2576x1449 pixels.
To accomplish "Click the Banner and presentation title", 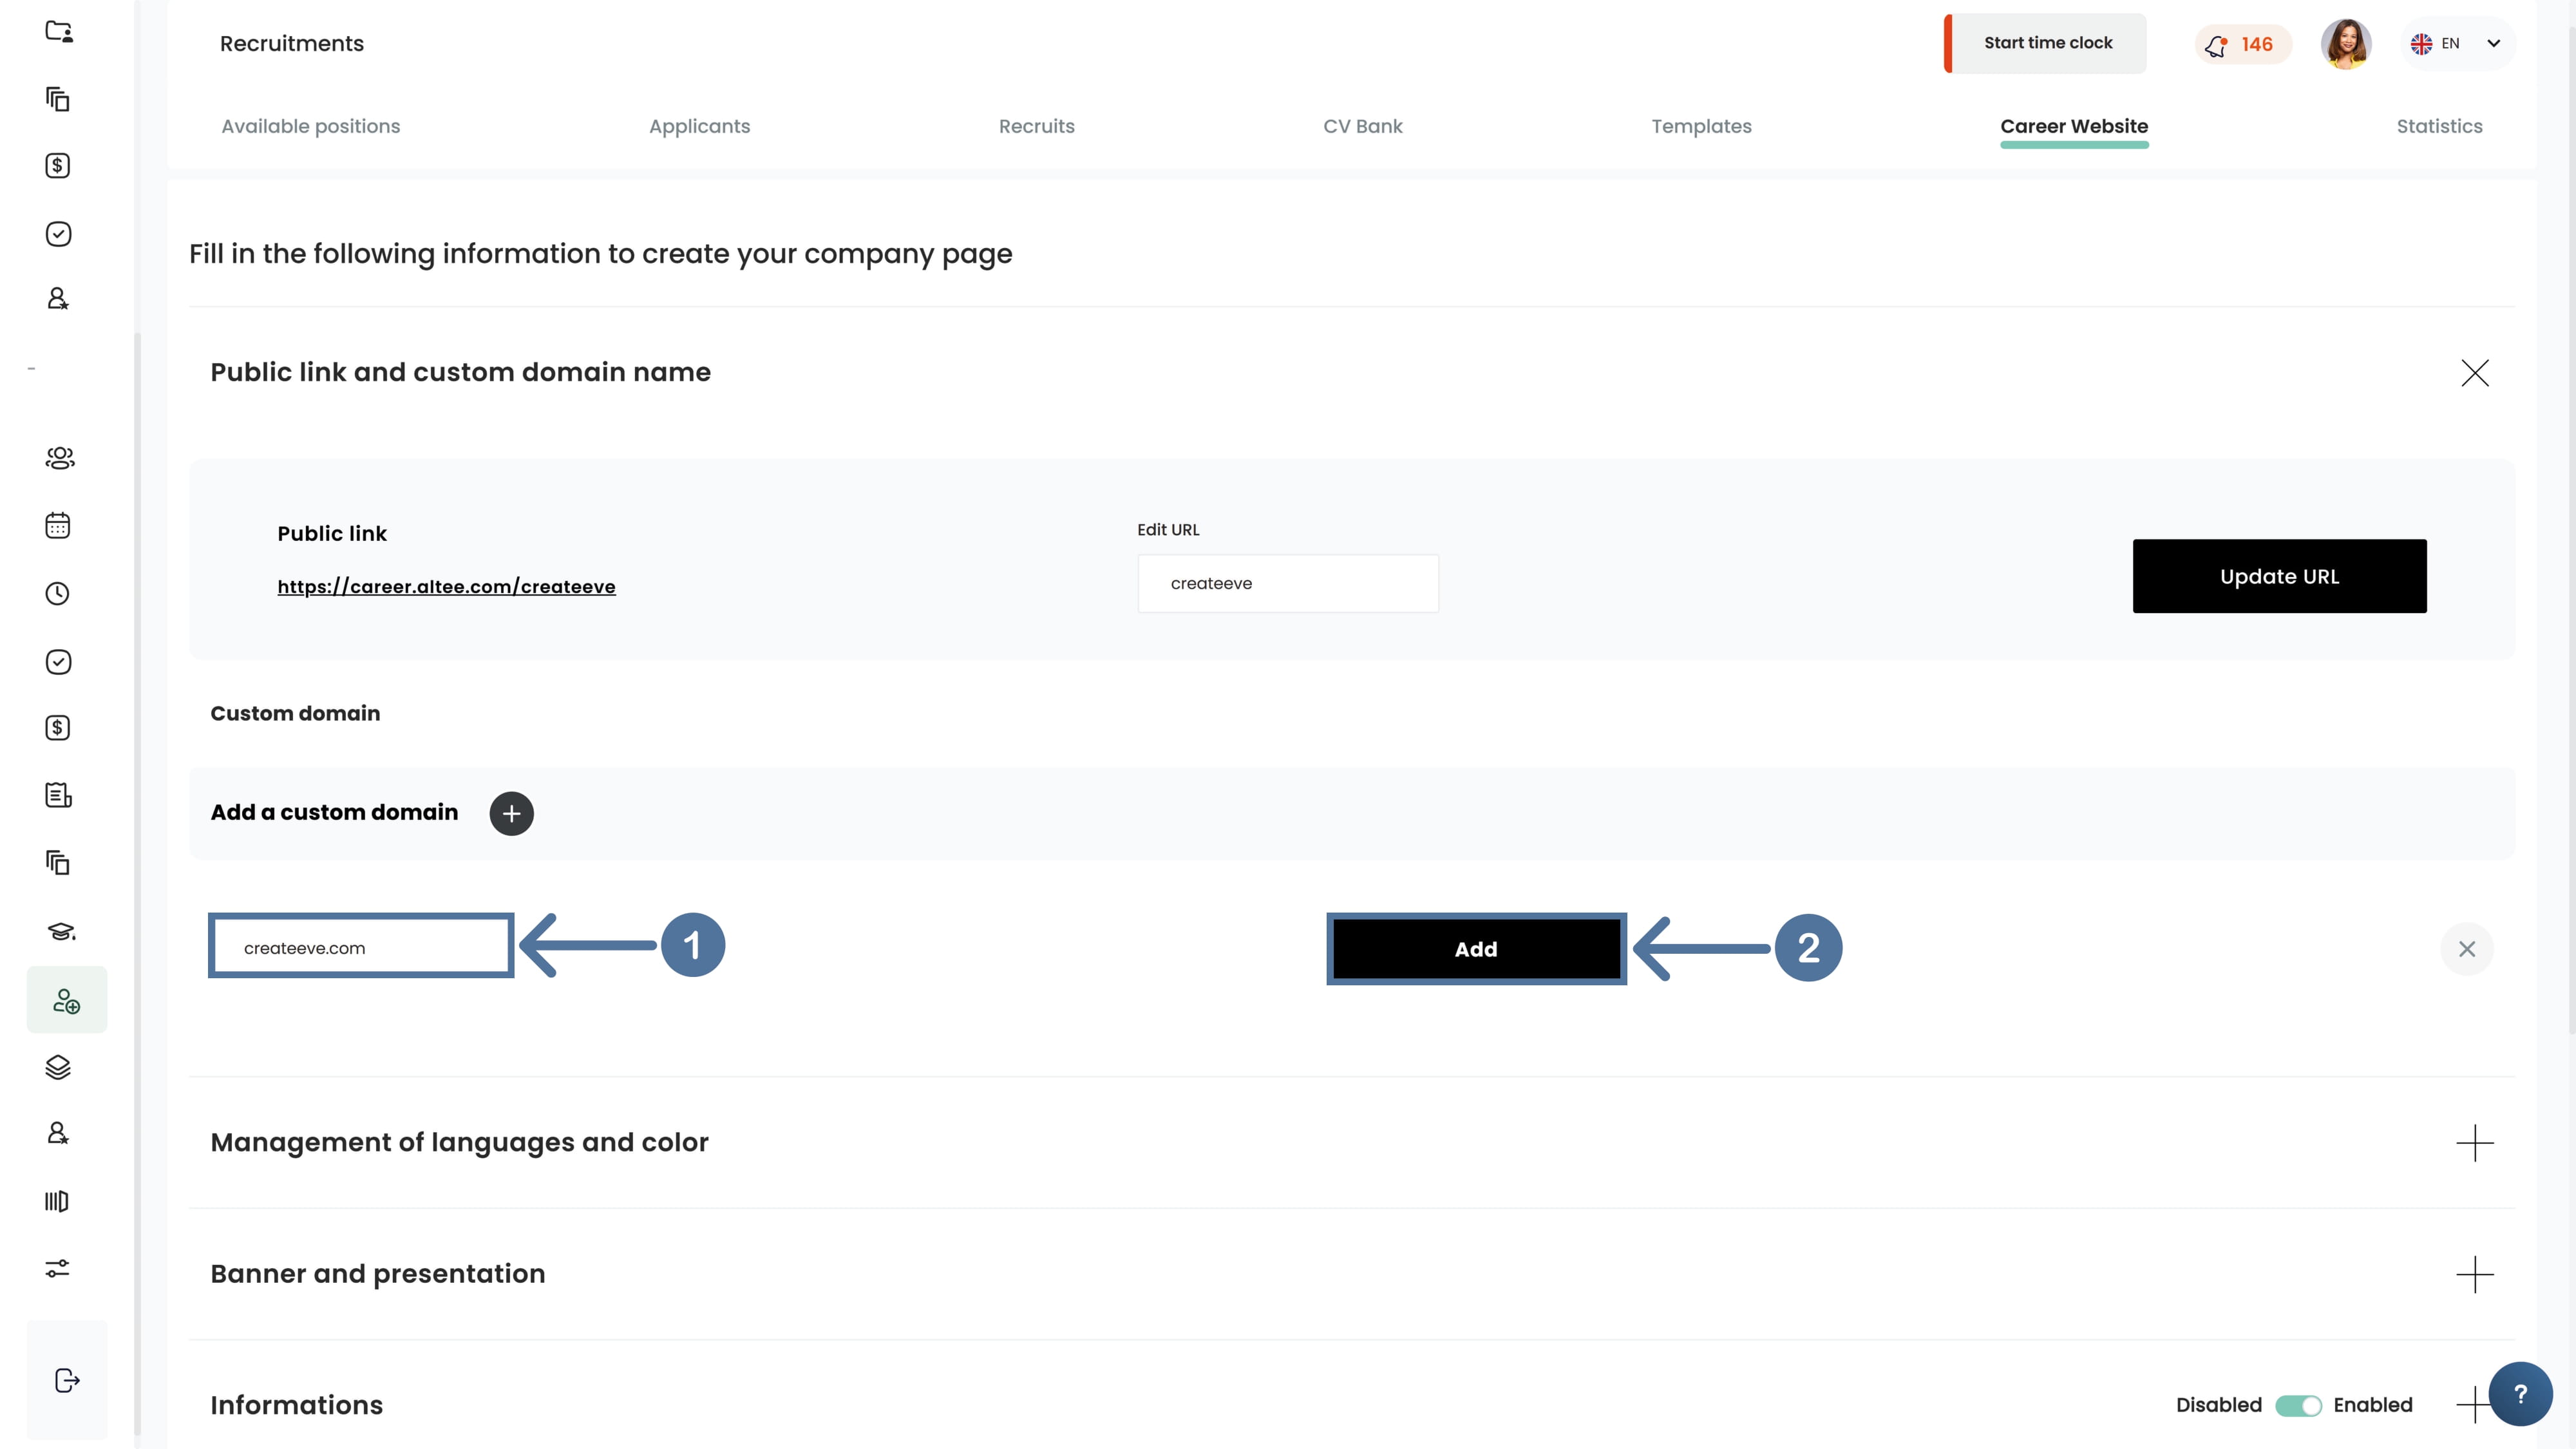I will (378, 1275).
